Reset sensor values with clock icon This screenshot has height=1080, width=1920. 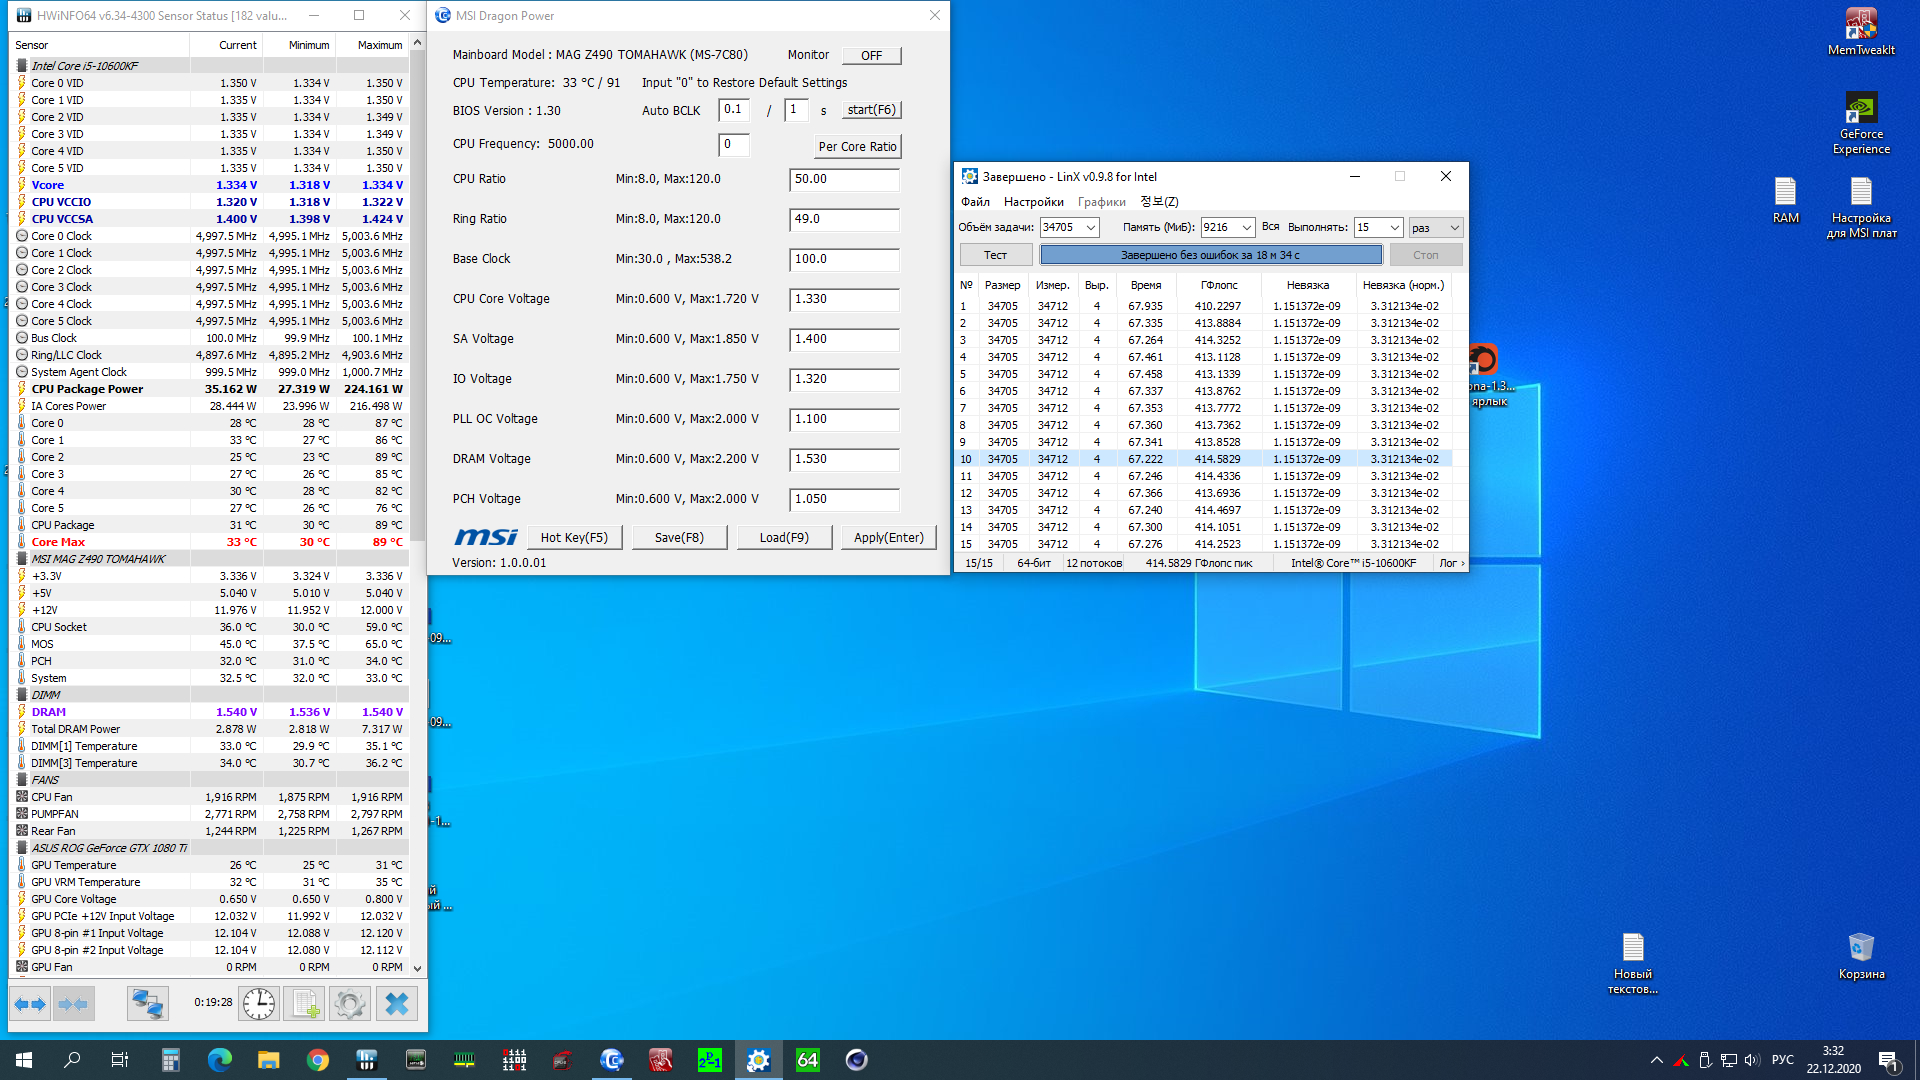(x=258, y=1003)
